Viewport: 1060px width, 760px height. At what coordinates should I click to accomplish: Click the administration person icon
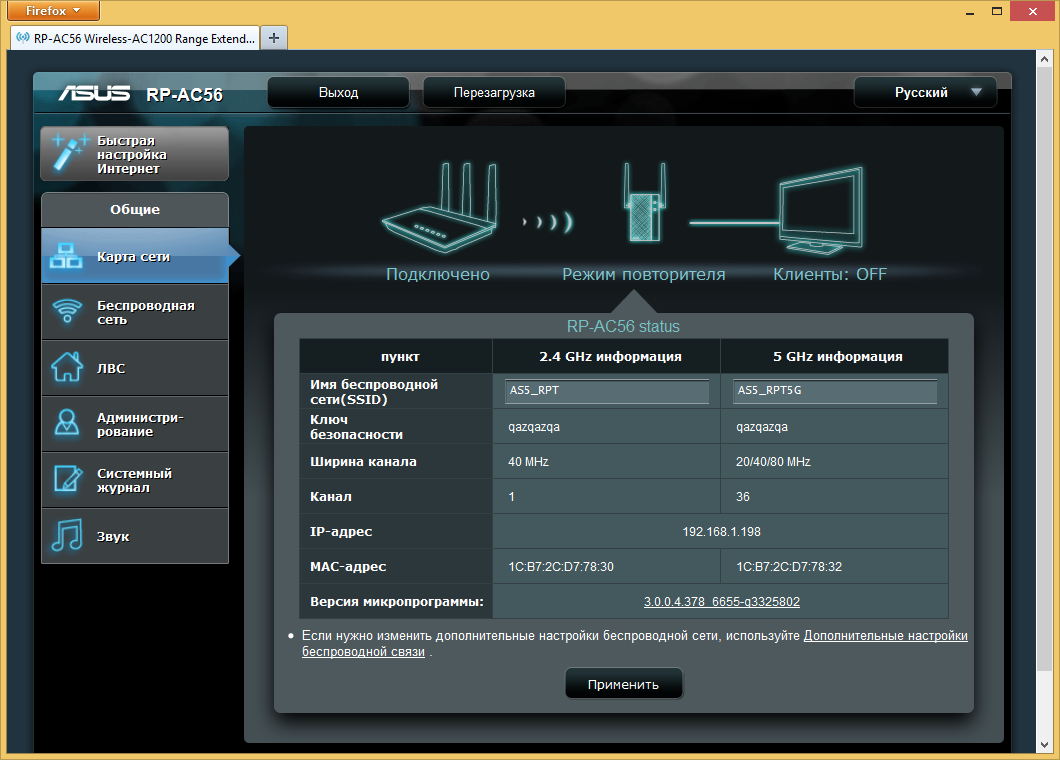[67, 423]
